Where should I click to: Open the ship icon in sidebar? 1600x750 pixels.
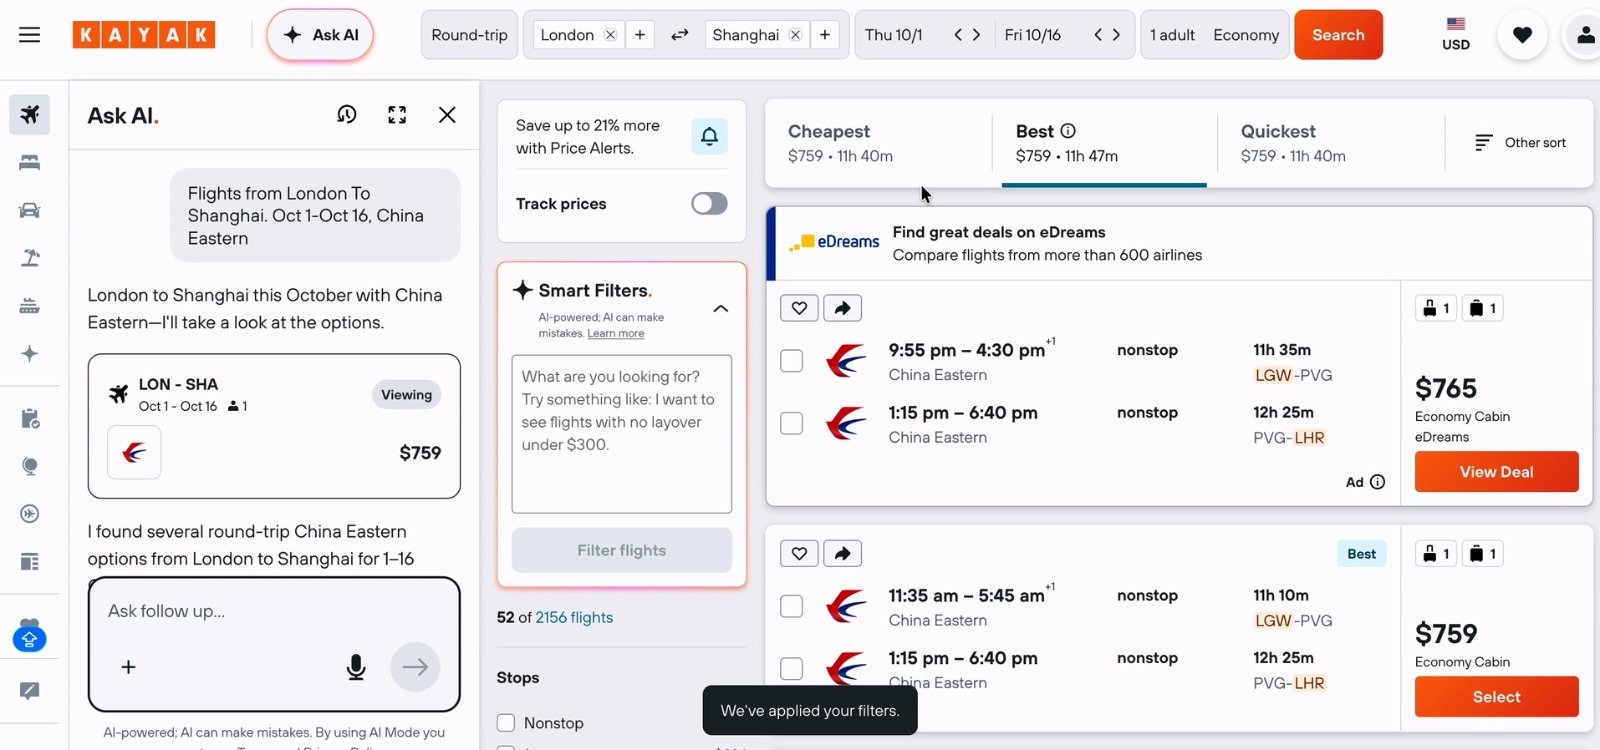[x=30, y=306]
